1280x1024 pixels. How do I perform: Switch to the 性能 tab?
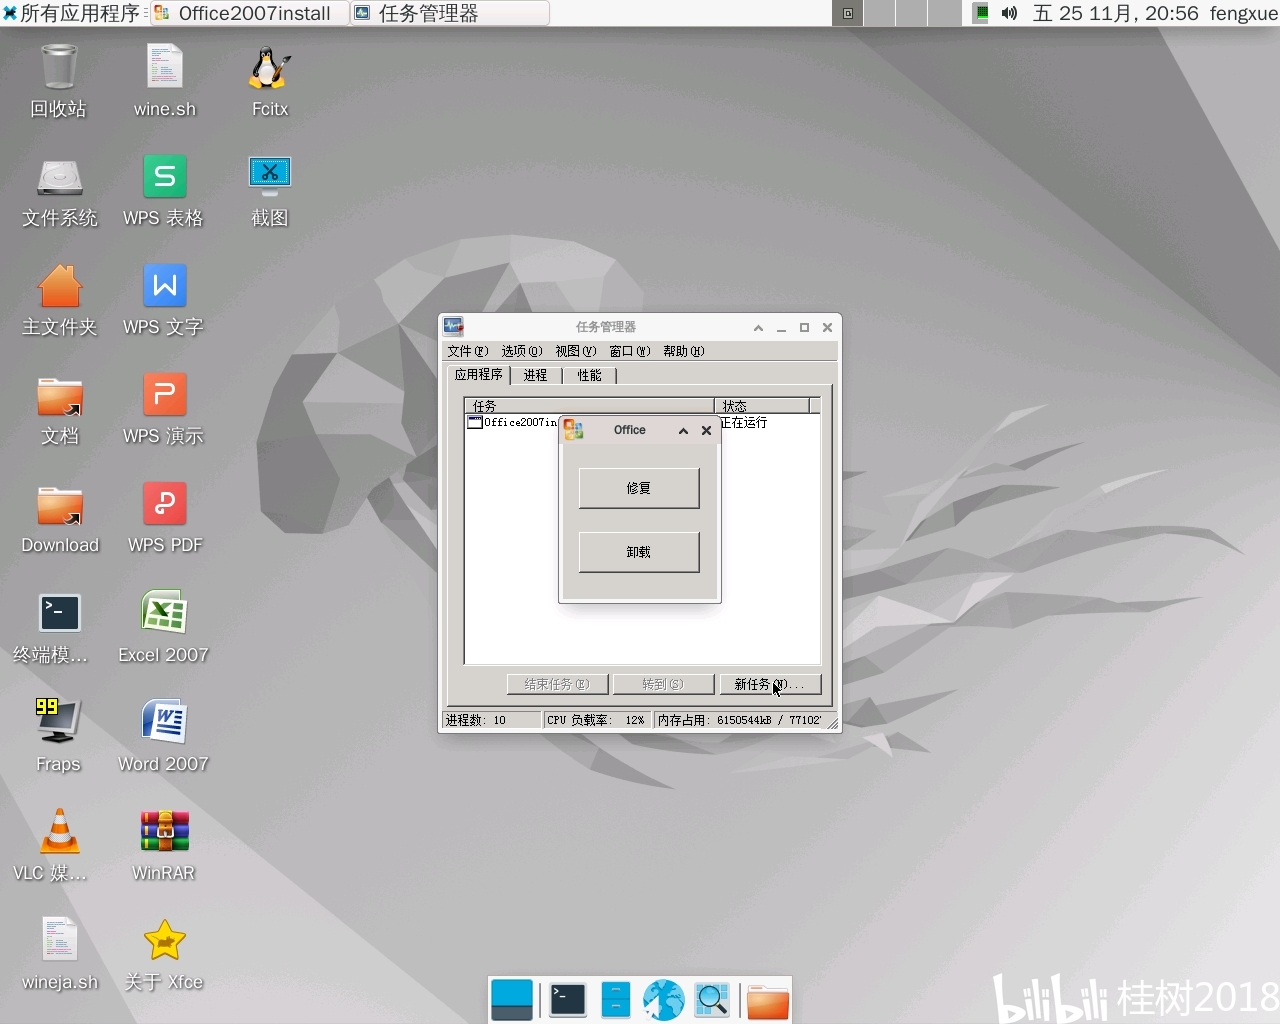point(590,376)
